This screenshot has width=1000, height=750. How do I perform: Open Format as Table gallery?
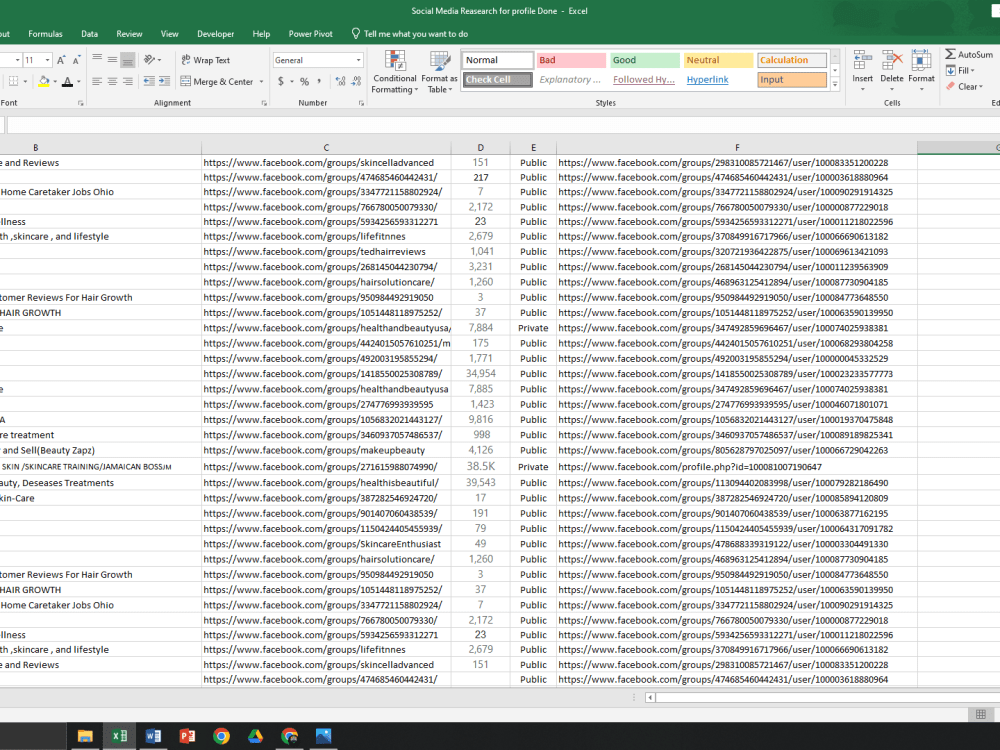click(439, 72)
